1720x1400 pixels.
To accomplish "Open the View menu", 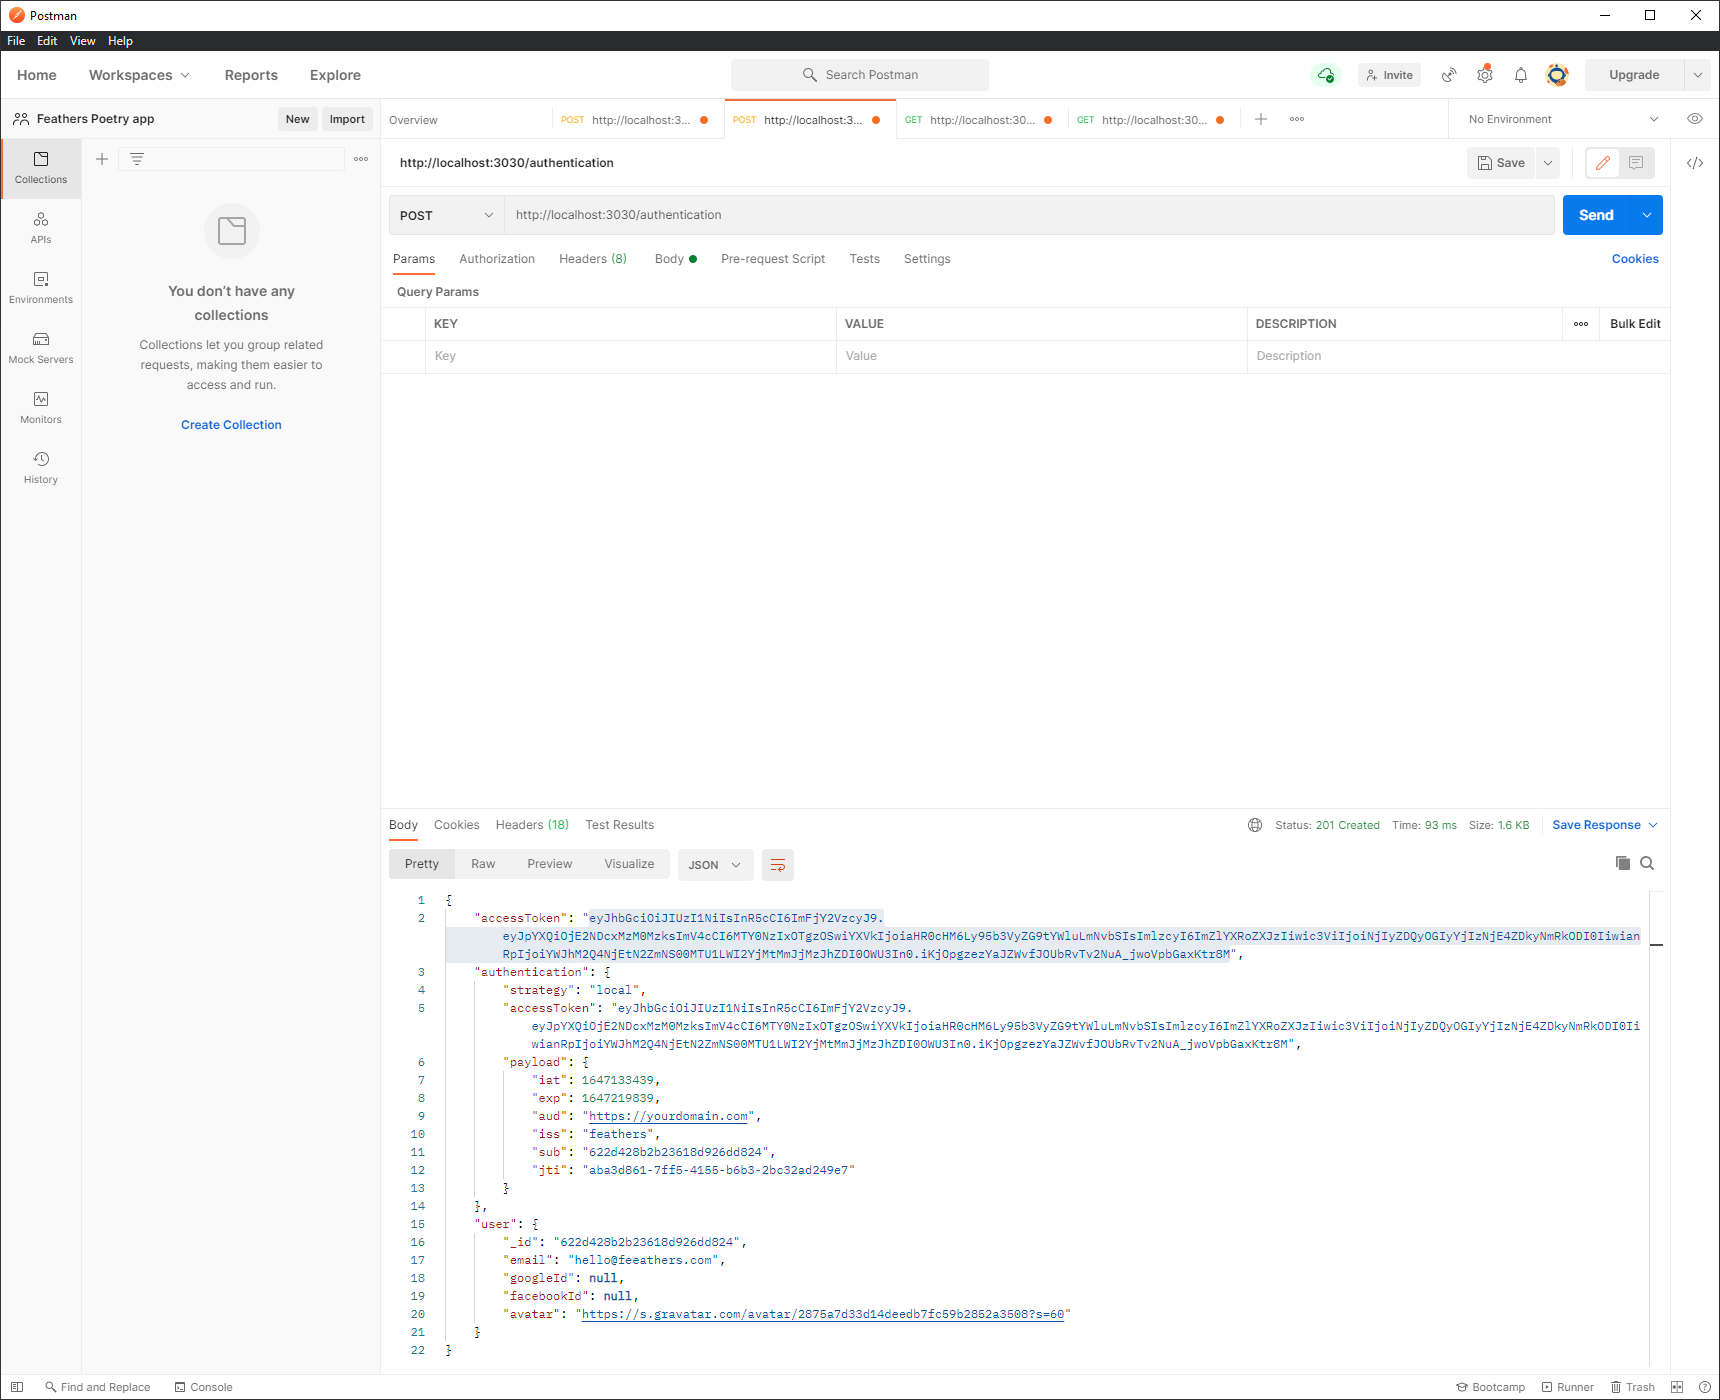I will (83, 41).
